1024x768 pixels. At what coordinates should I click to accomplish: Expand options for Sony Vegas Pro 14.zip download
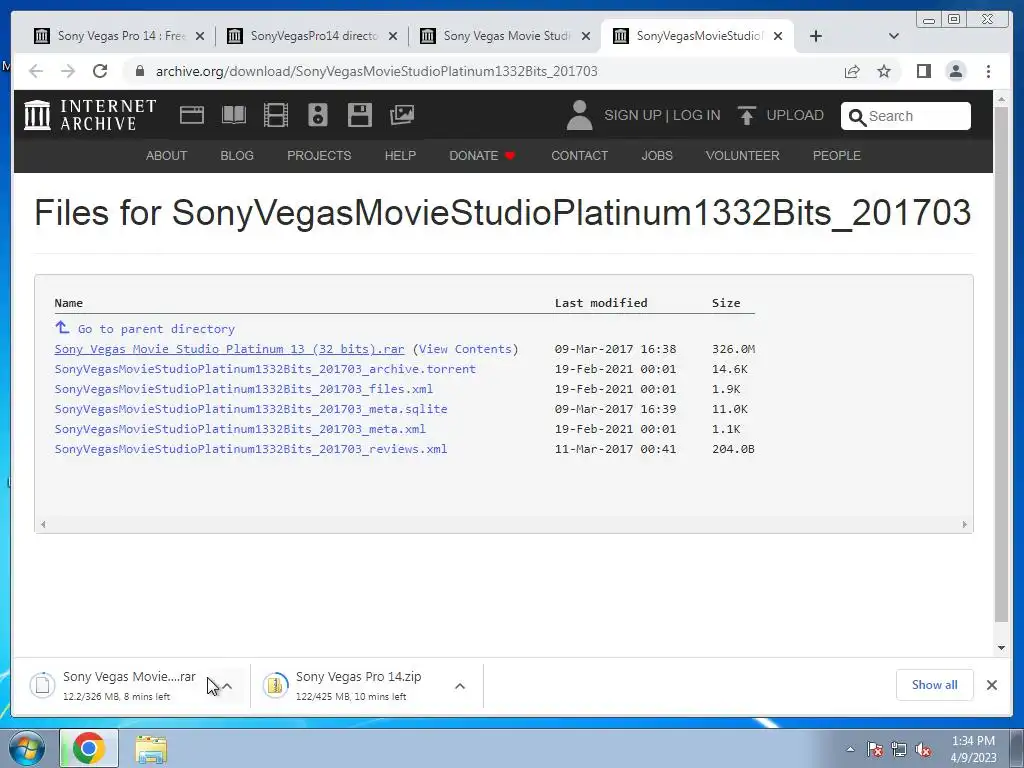coord(460,686)
